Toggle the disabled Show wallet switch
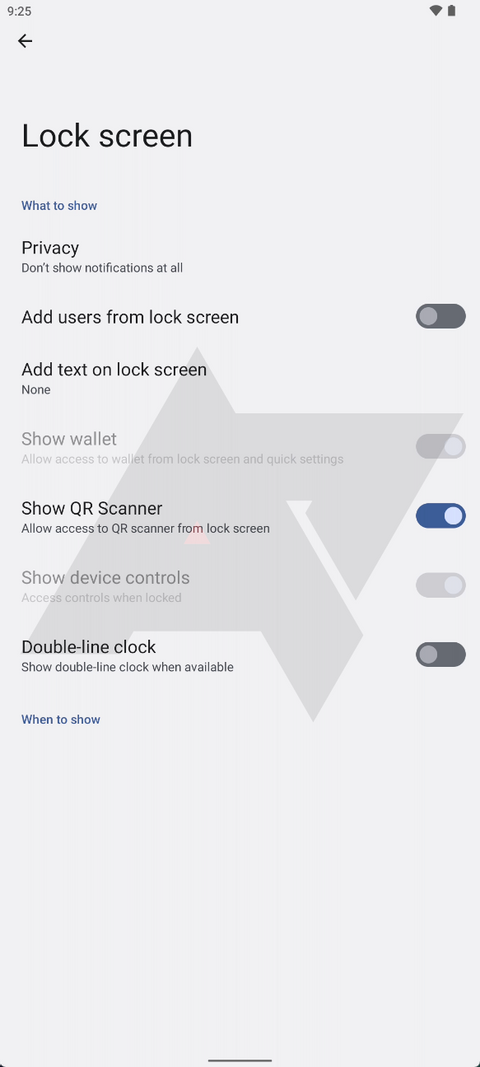The width and height of the screenshot is (480, 1067). 441,446
